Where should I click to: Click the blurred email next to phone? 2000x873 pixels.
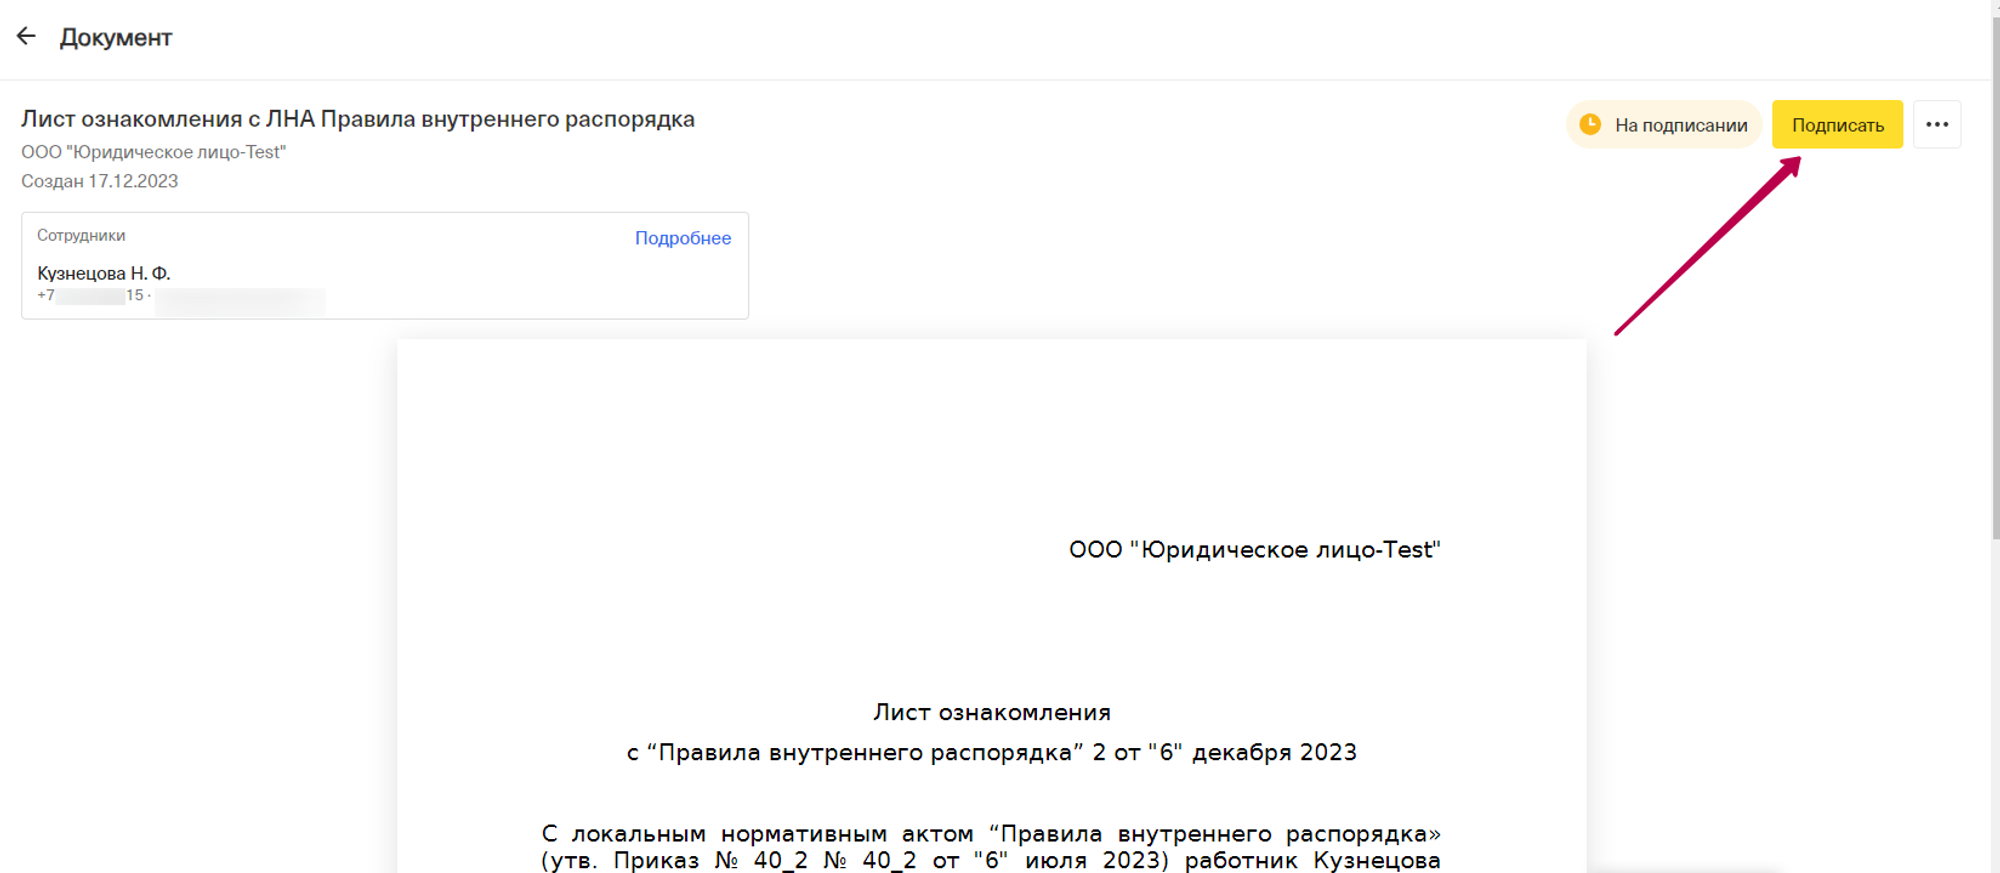click(x=240, y=297)
